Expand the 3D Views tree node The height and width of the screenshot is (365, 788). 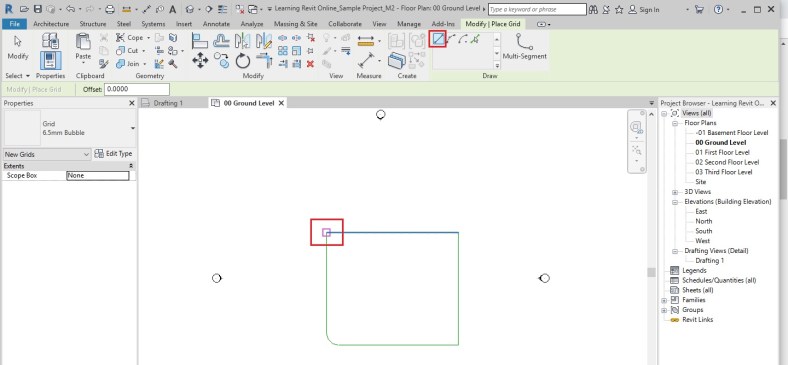click(675, 192)
